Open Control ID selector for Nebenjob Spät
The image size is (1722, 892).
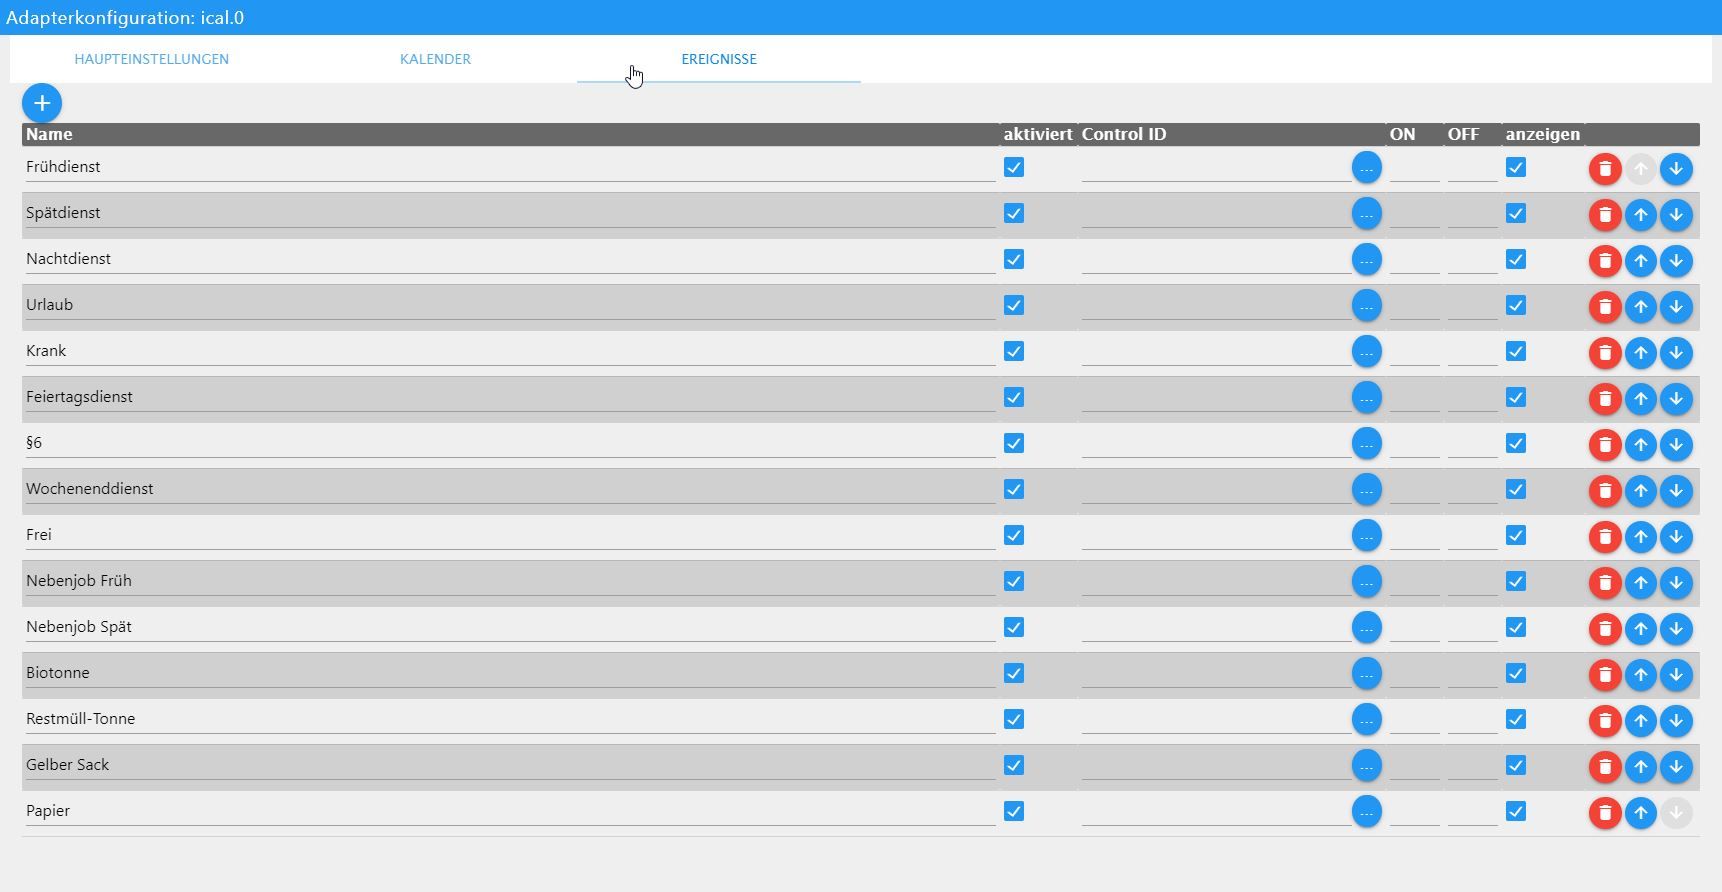point(1367,627)
